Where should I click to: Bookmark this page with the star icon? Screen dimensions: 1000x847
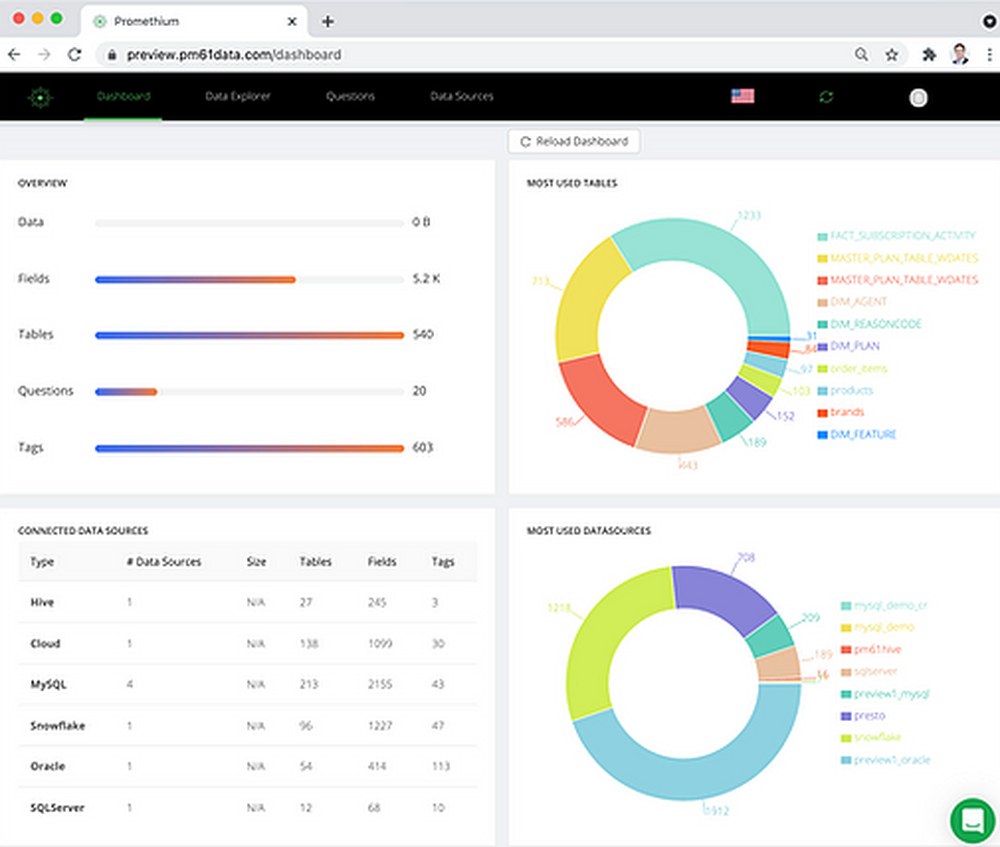pos(892,55)
